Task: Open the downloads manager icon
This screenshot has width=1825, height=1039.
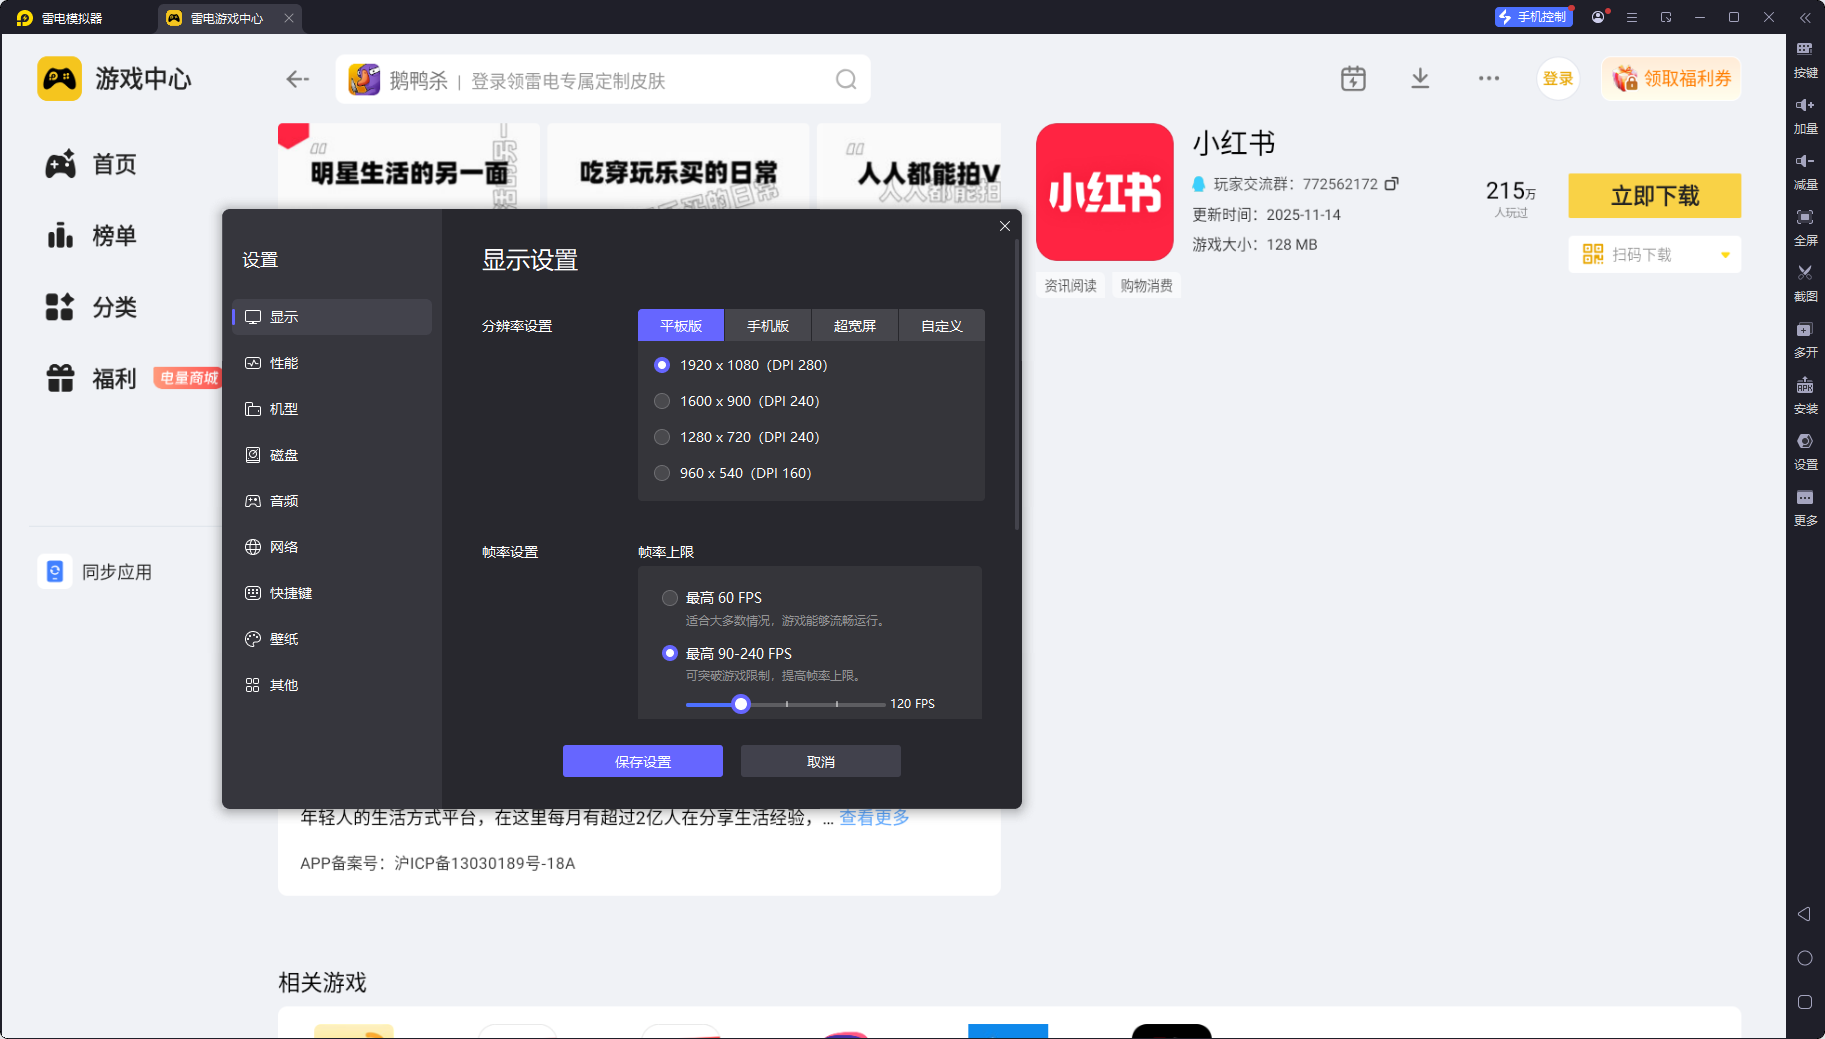Action: 1420,78
